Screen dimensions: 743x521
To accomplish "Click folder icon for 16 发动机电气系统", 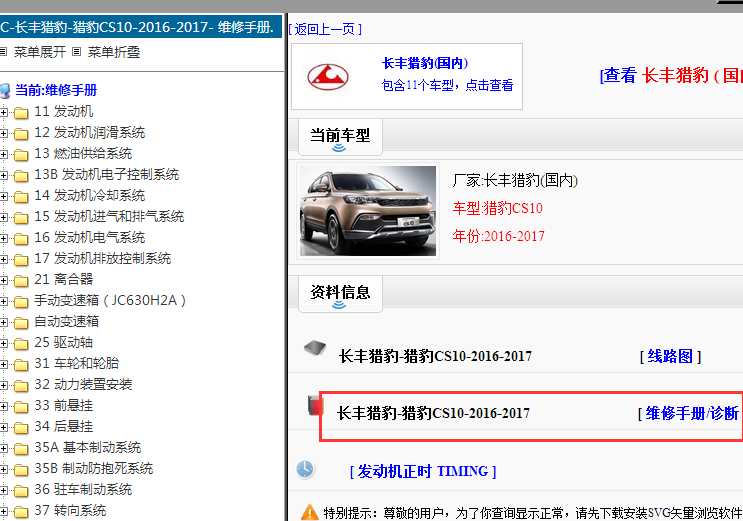I will coord(21,238).
